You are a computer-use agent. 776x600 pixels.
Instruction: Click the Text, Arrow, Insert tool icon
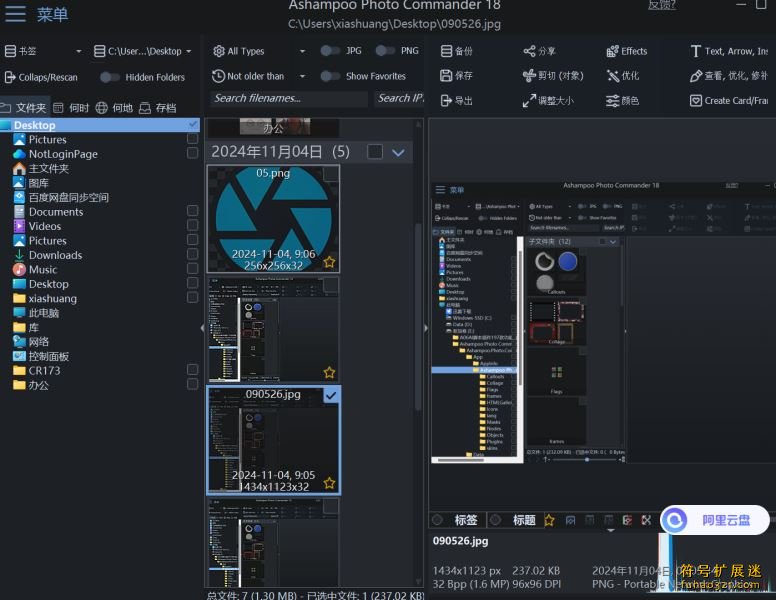pos(696,51)
